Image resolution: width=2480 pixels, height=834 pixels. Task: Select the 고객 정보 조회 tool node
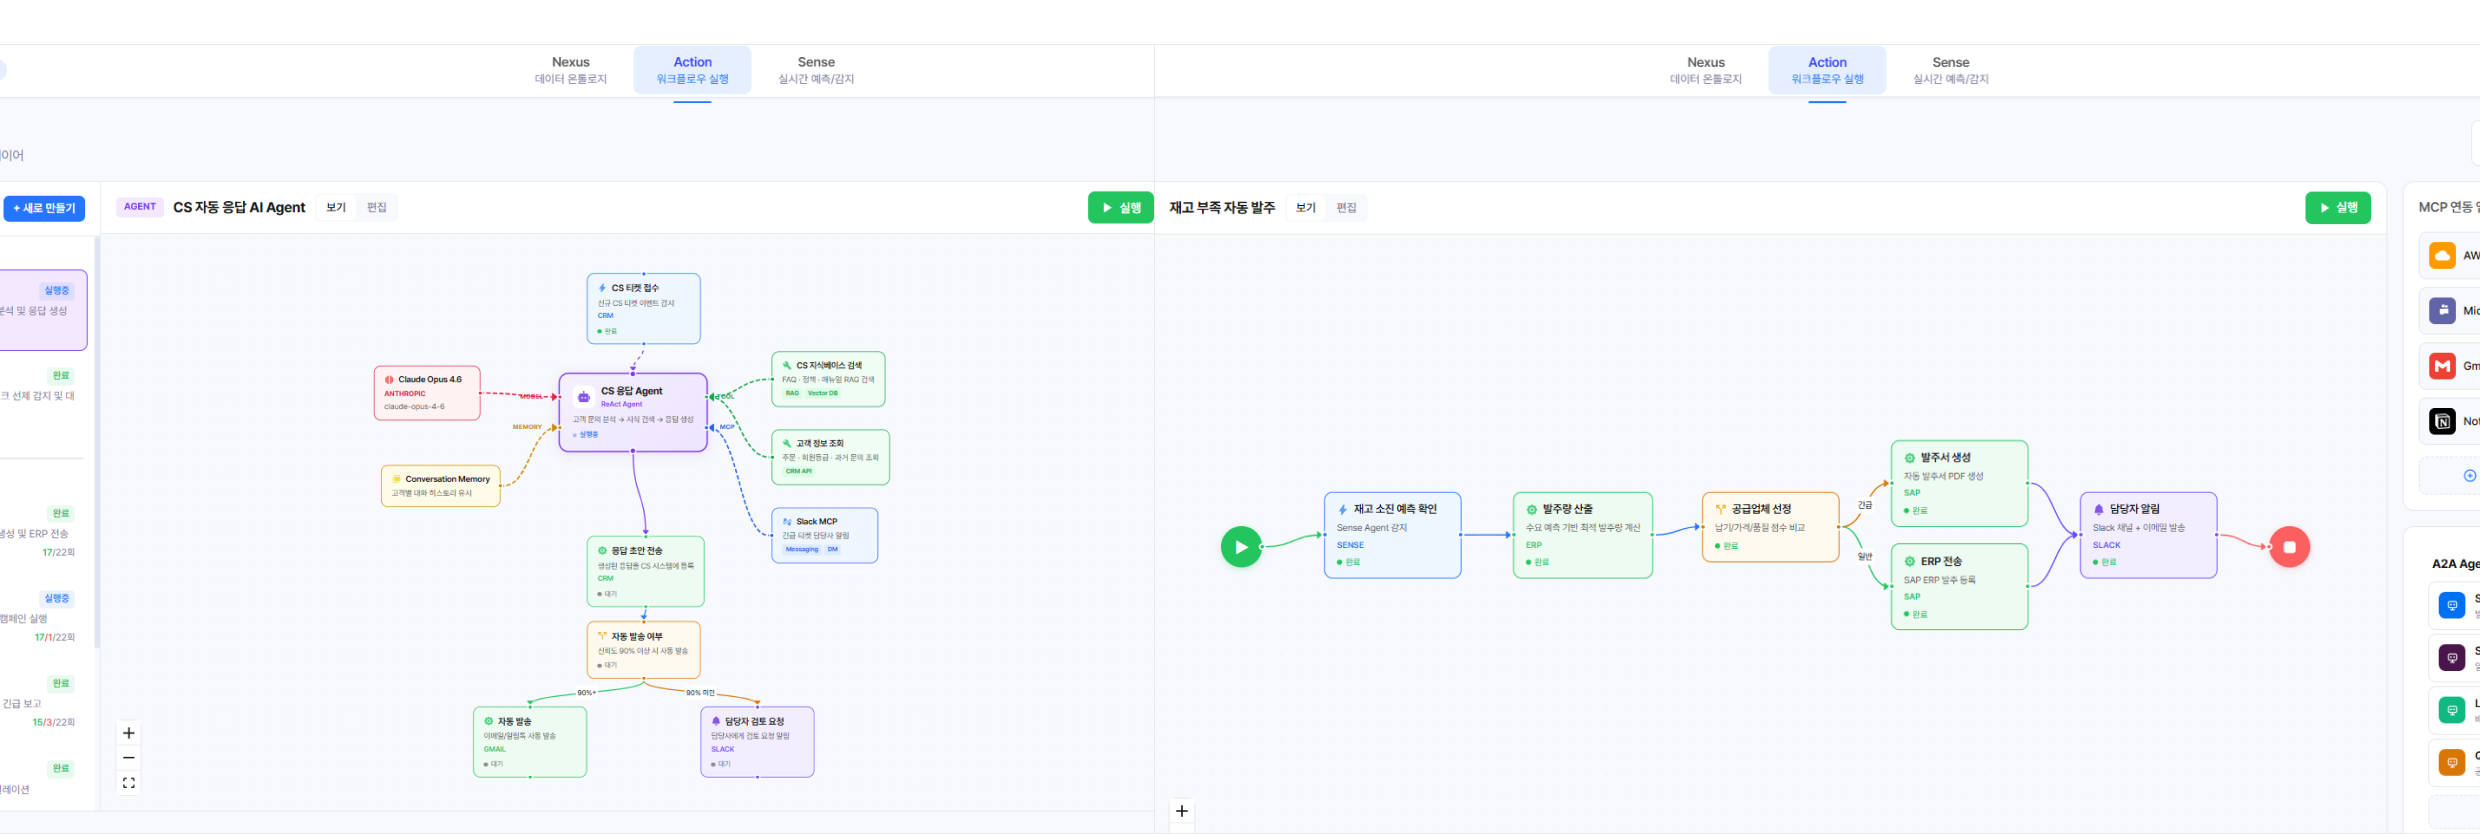pos(830,457)
